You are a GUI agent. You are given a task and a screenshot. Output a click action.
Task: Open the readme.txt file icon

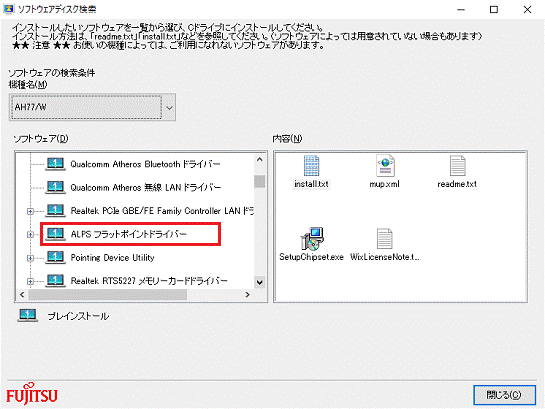pos(457,166)
